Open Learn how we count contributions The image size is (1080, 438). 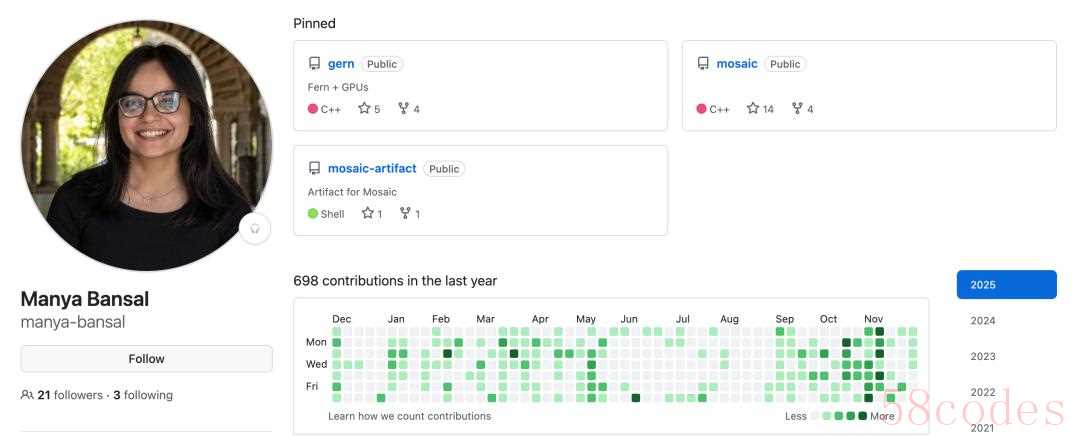[409, 416]
